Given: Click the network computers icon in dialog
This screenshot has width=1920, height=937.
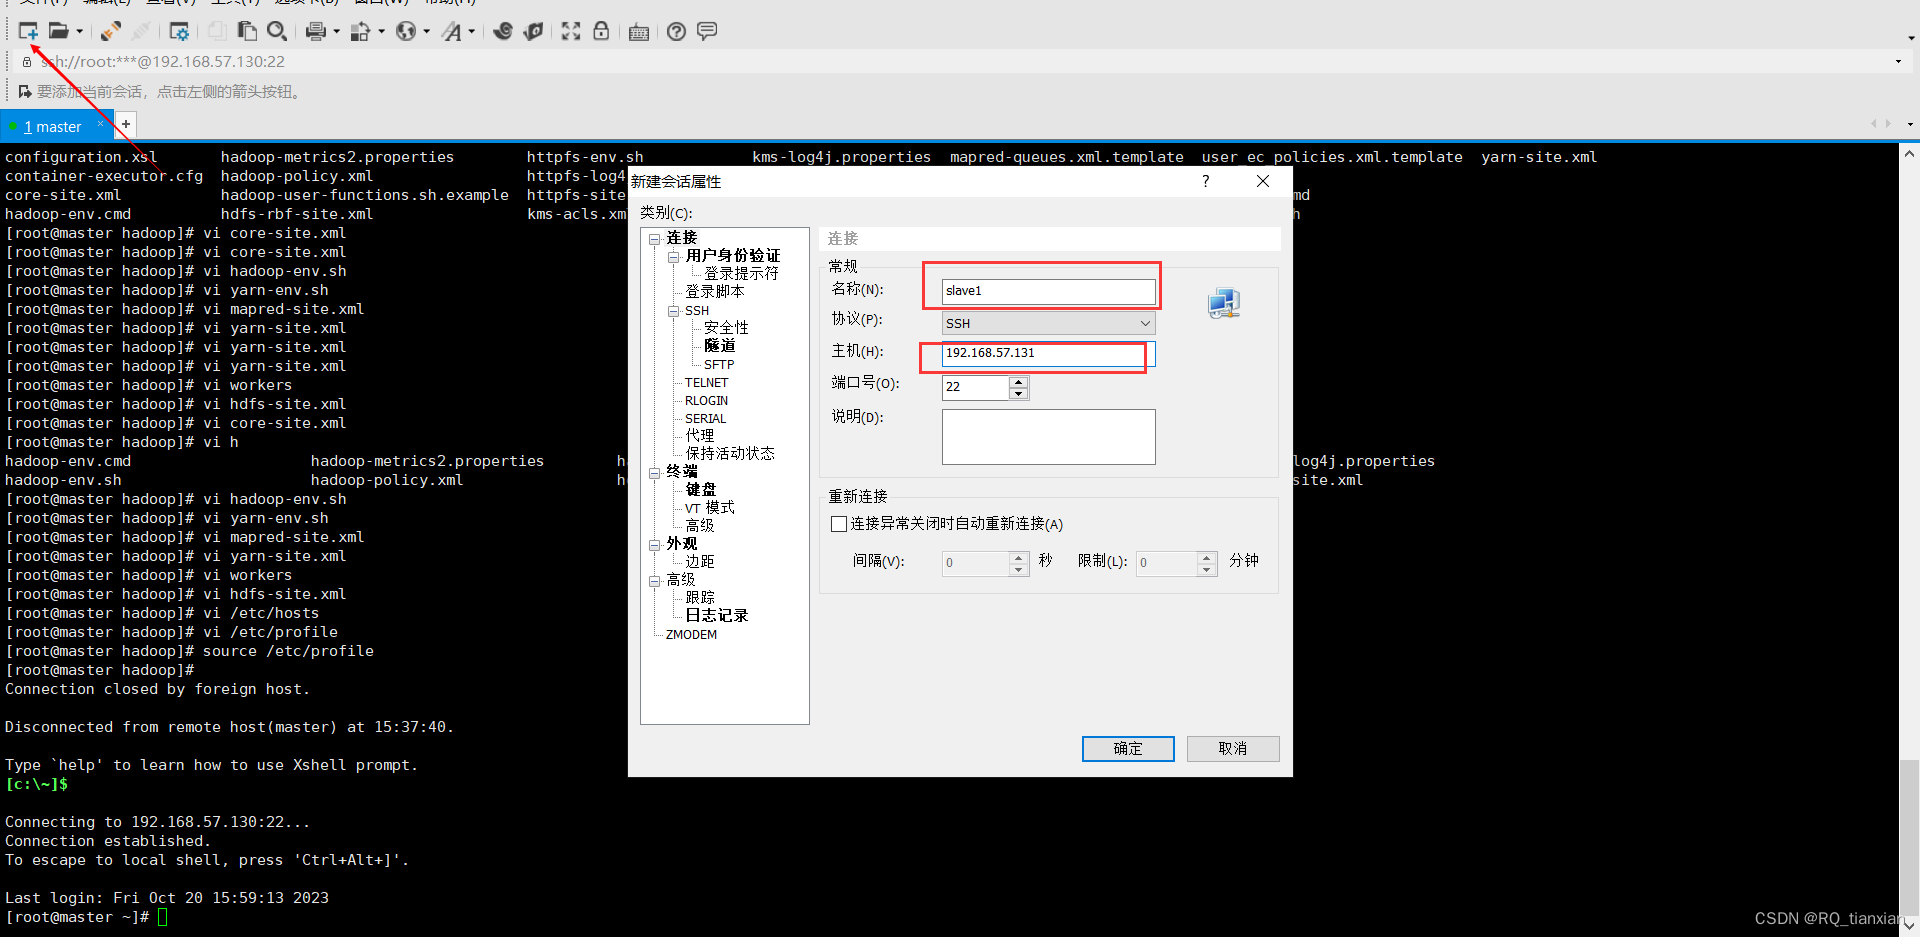Looking at the screenshot, I should pyautogui.click(x=1224, y=303).
